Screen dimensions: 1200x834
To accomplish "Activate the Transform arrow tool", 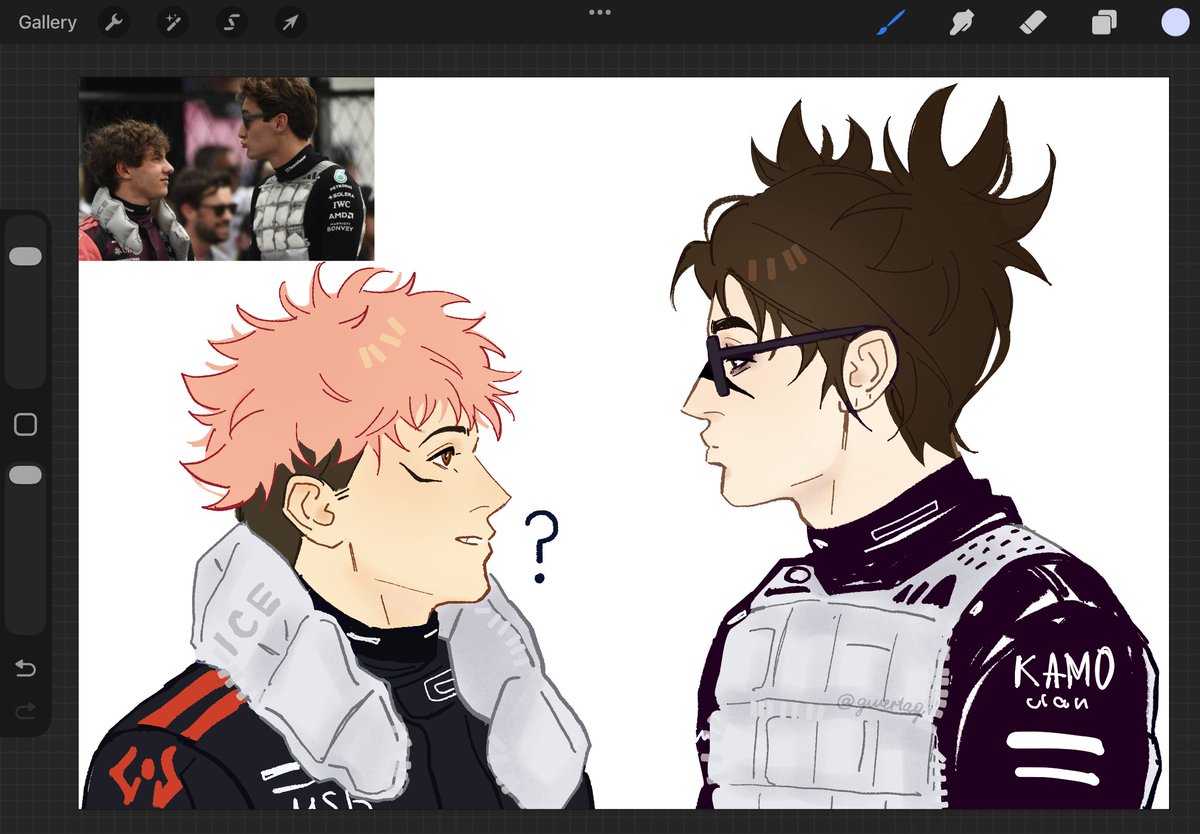I will [x=291, y=22].
